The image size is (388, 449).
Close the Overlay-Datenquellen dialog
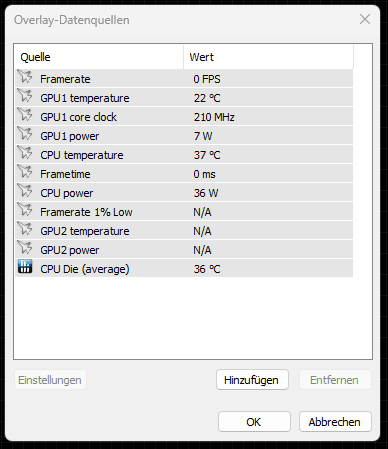point(365,19)
